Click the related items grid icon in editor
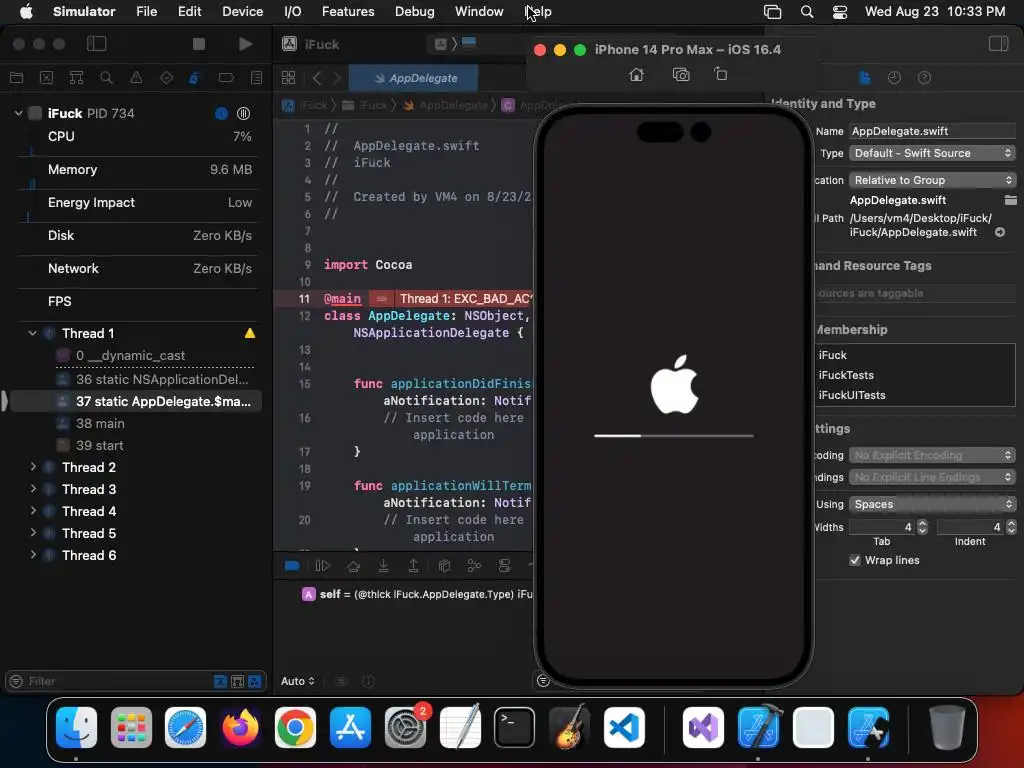1024x768 pixels. (x=288, y=78)
